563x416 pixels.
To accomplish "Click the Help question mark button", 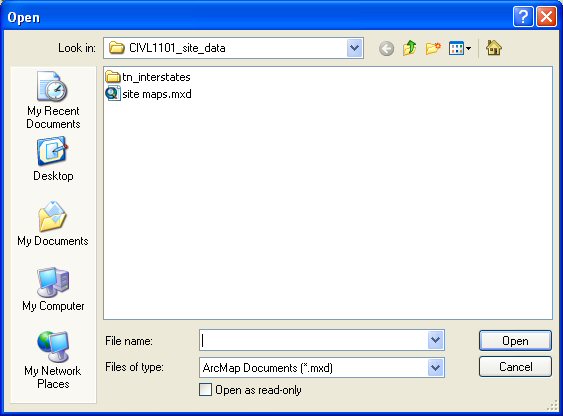I will (x=523, y=17).
